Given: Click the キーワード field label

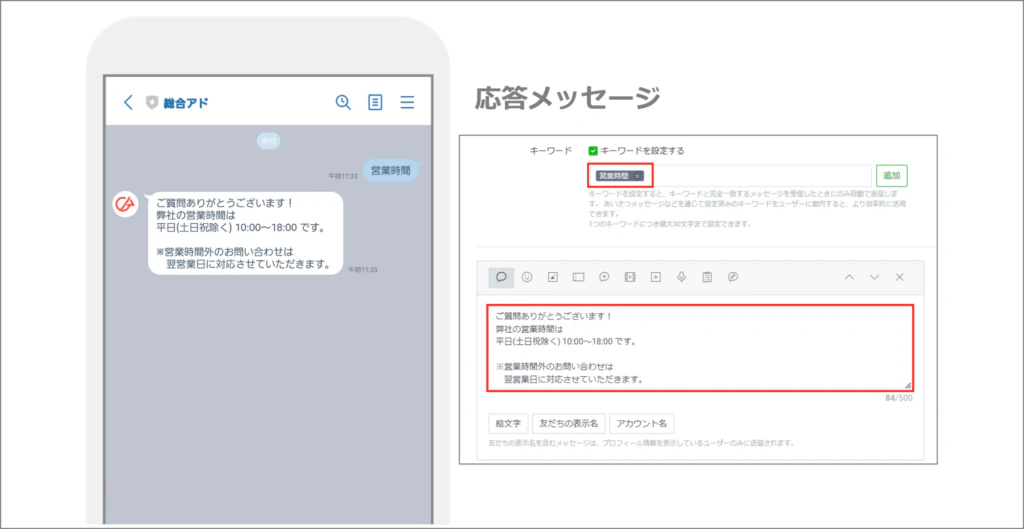Looking at the screenshot, I should (x=551, y=151).
